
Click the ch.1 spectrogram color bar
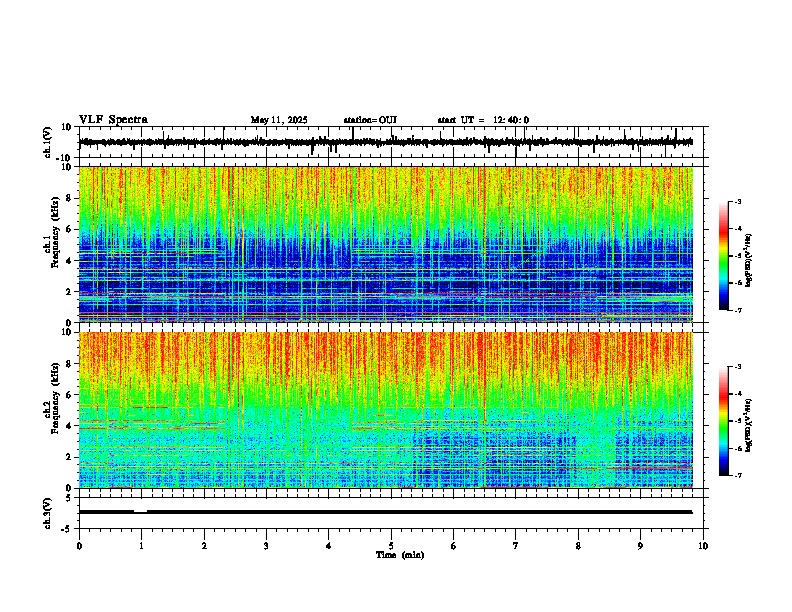tap(723, 256)
